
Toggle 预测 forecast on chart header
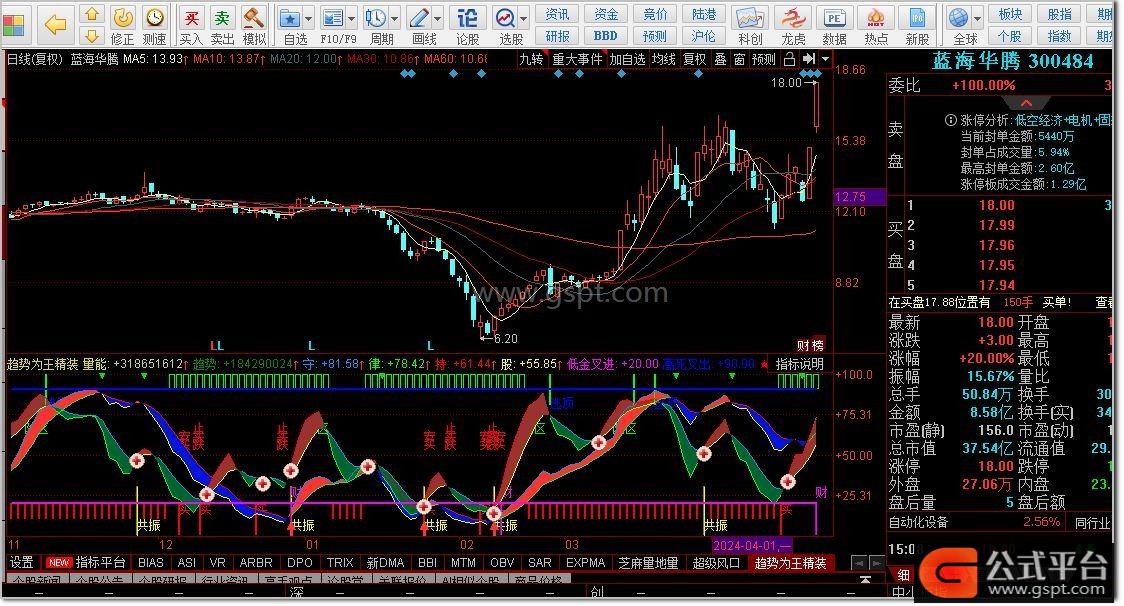click(763, 60)
